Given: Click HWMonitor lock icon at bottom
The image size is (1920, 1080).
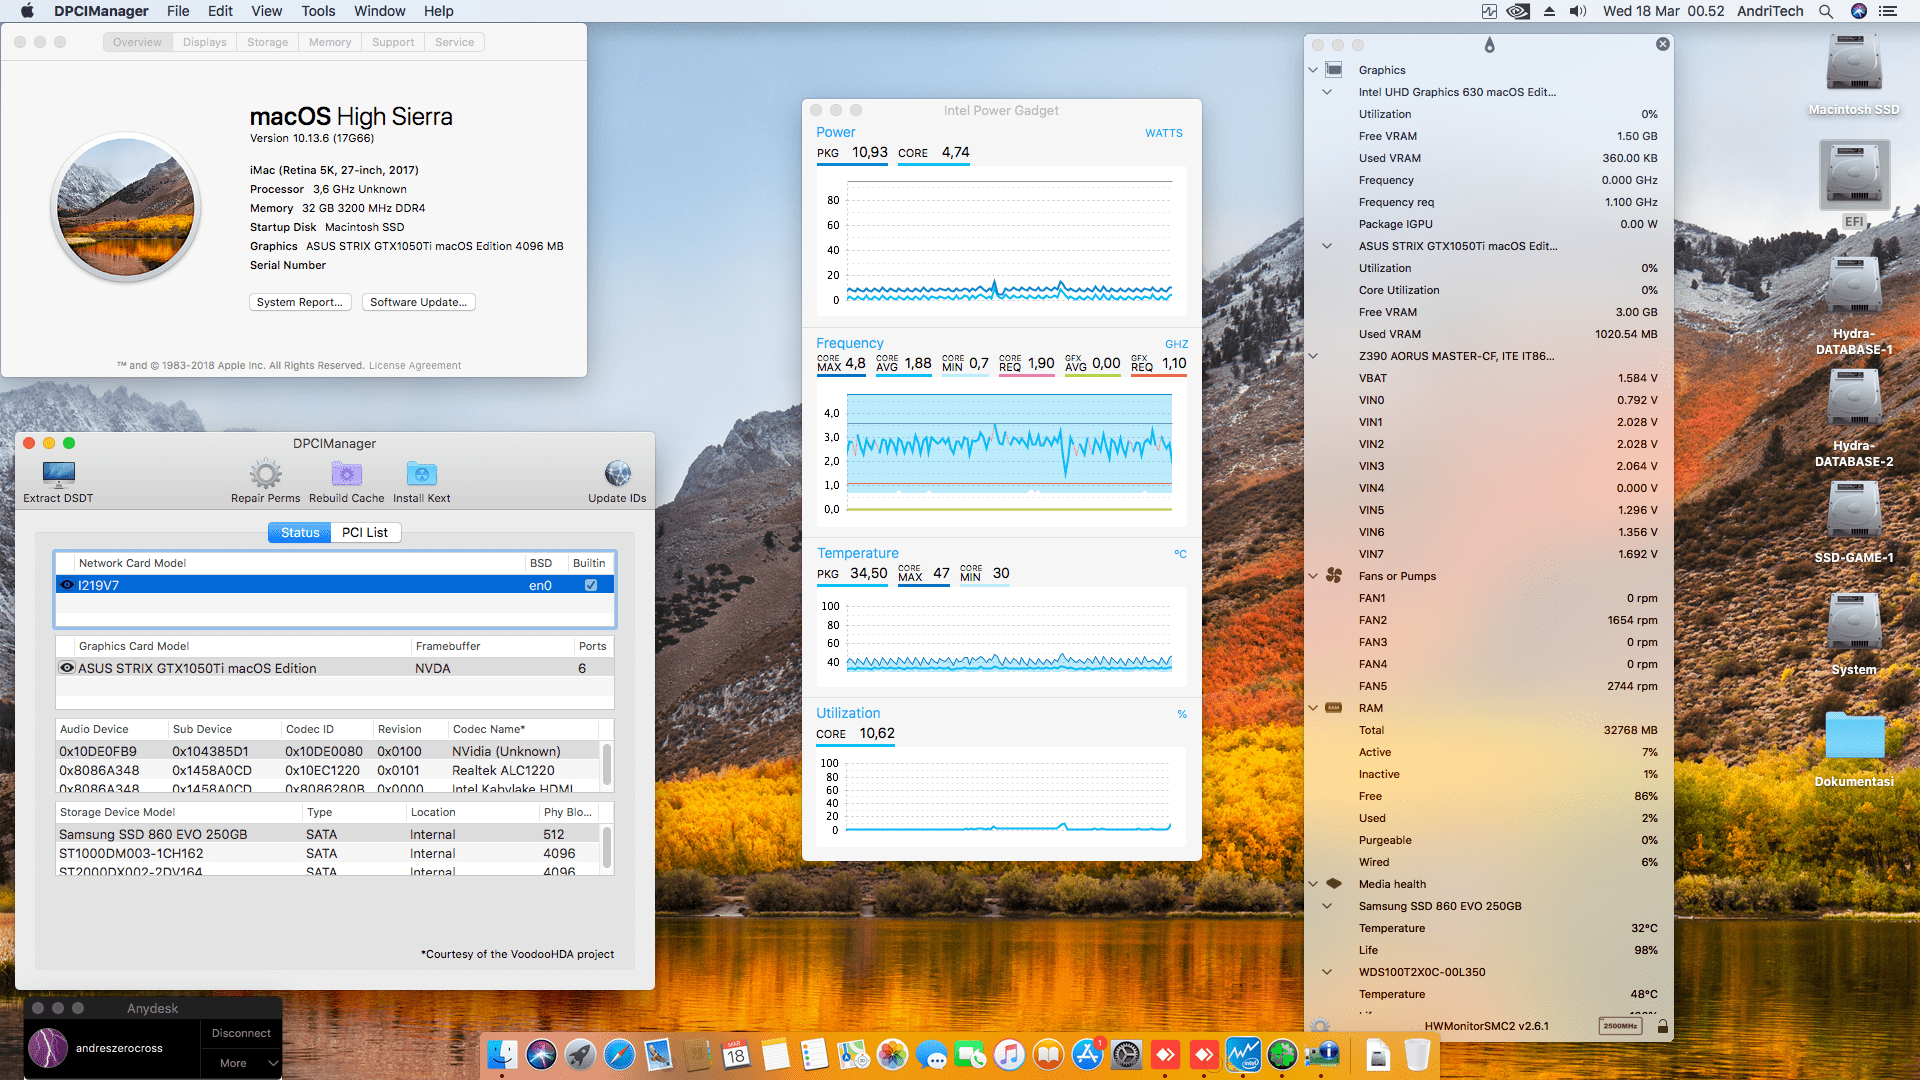Looking at the screenshot, I should point(1662,1026).
